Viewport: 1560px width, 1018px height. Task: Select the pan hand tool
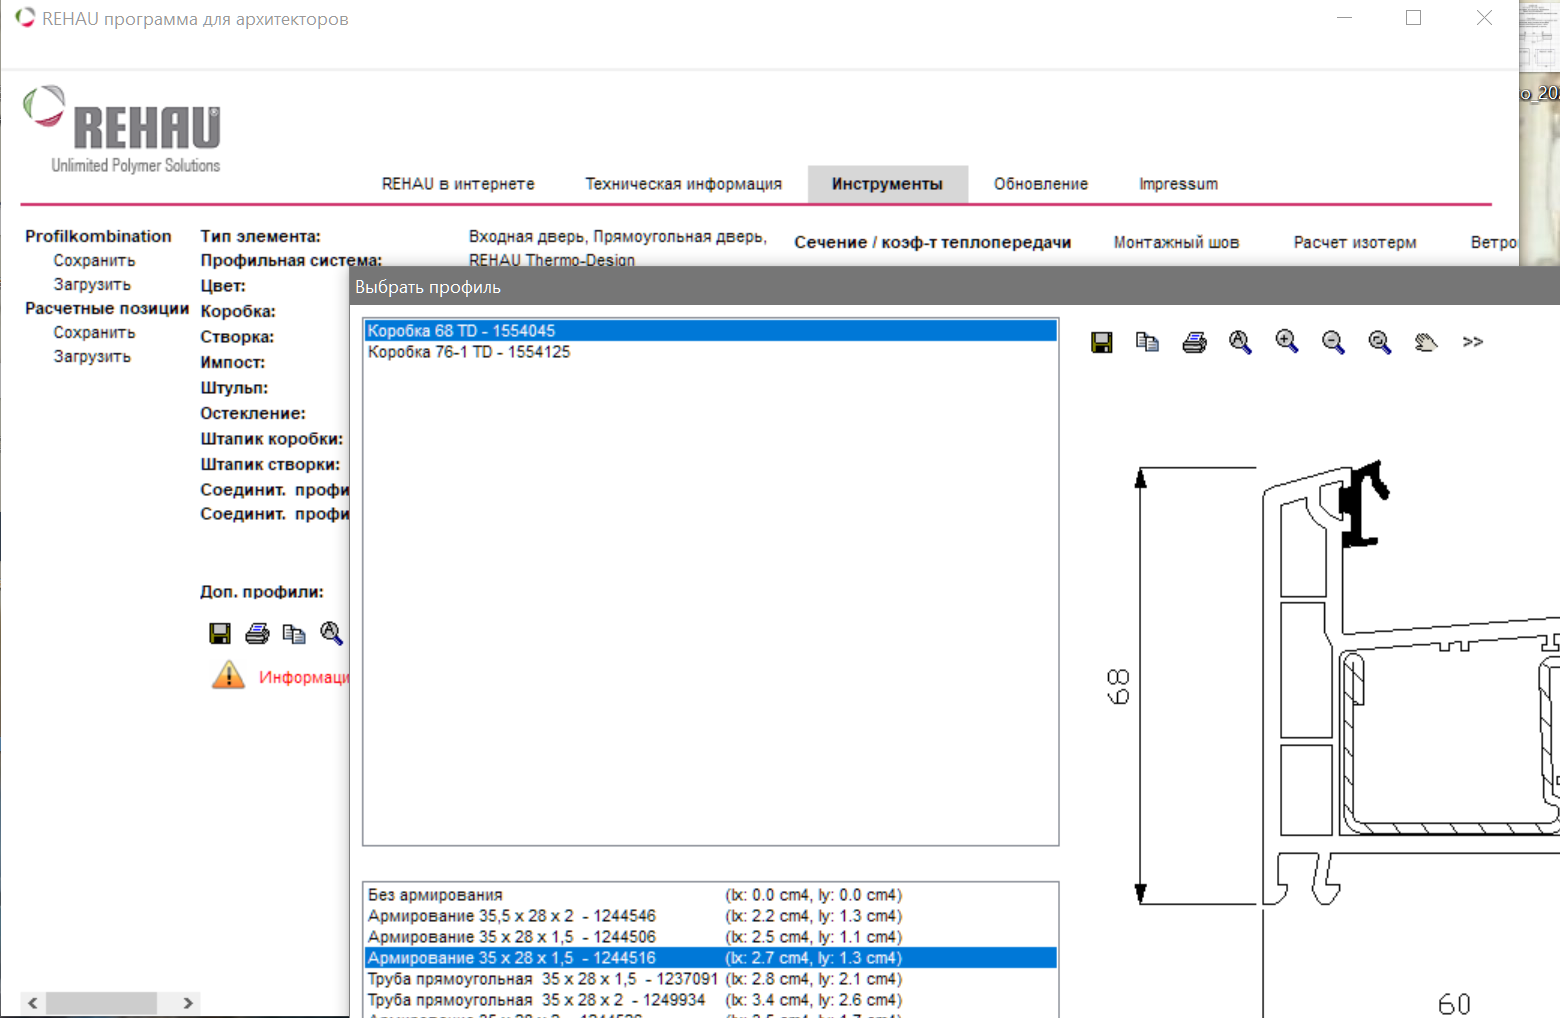pos(1426,342)
